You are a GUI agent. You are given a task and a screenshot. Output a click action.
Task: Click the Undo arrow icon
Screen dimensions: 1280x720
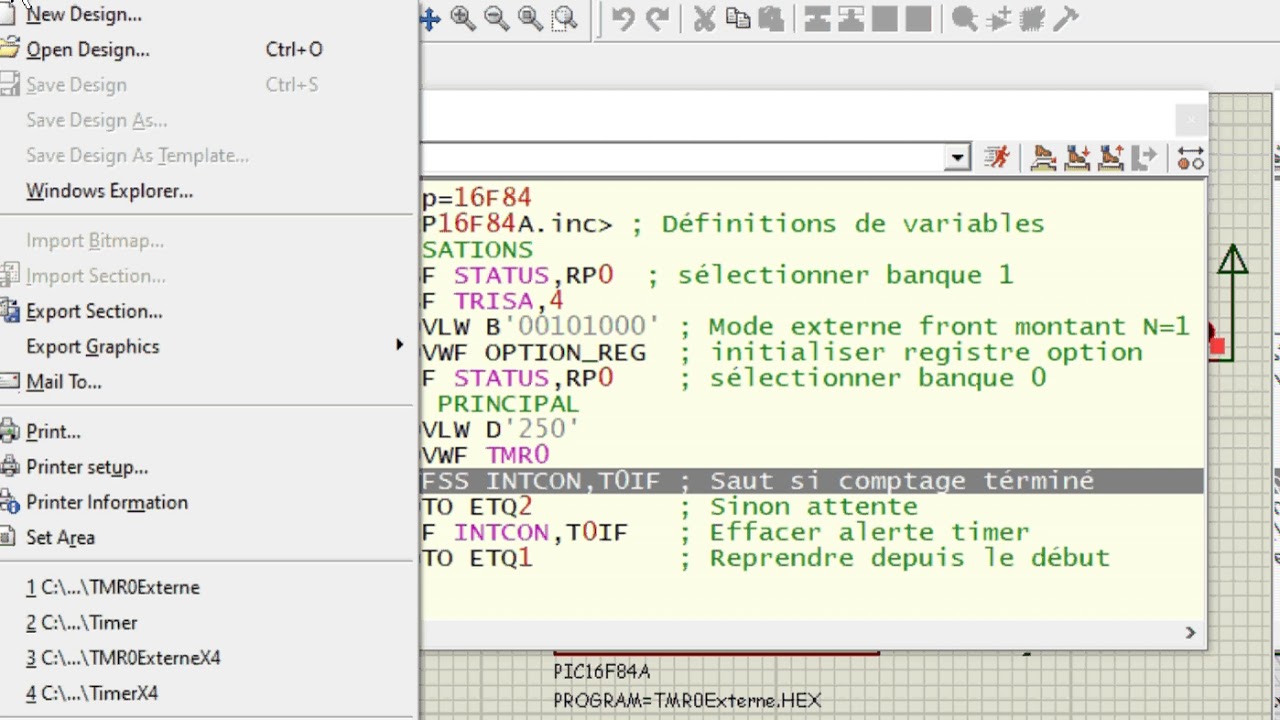(623, 18)
